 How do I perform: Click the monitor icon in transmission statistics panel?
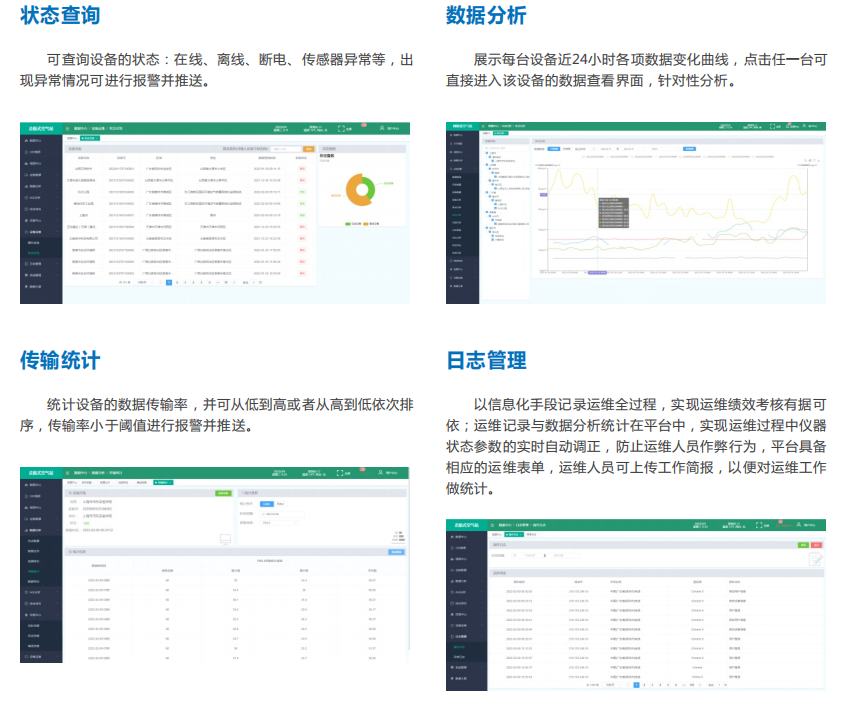(225, 539)
